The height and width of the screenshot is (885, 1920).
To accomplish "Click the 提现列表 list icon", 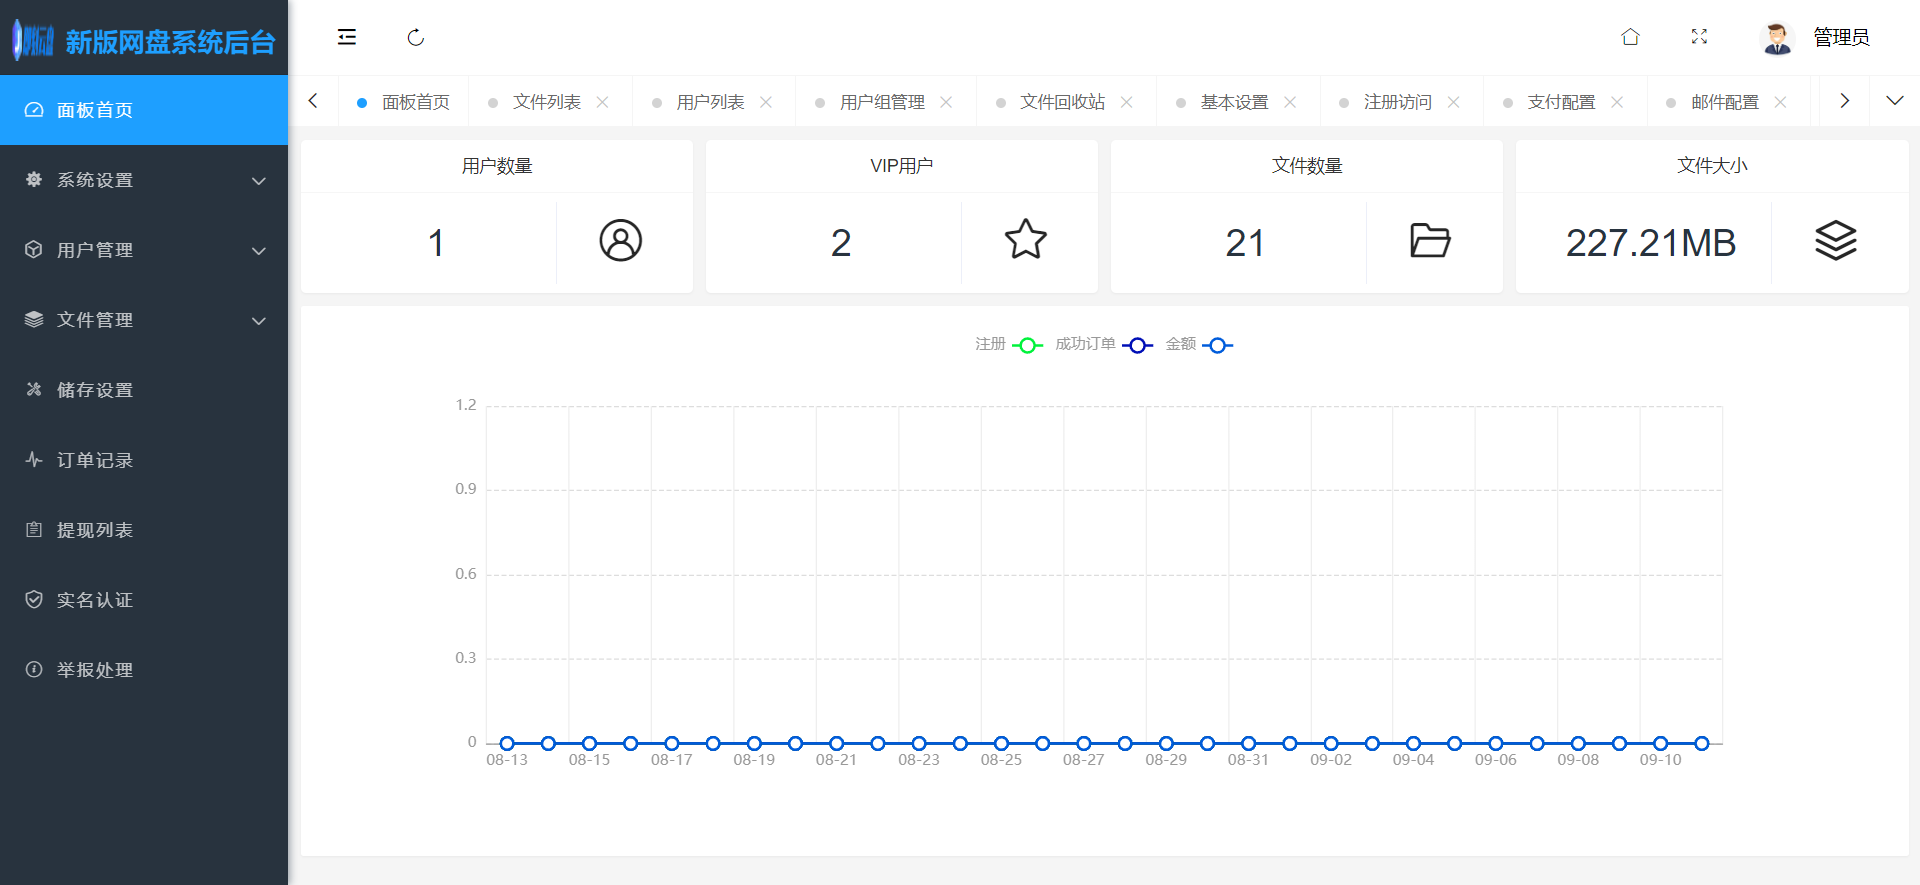I will (x=34, y=529).
